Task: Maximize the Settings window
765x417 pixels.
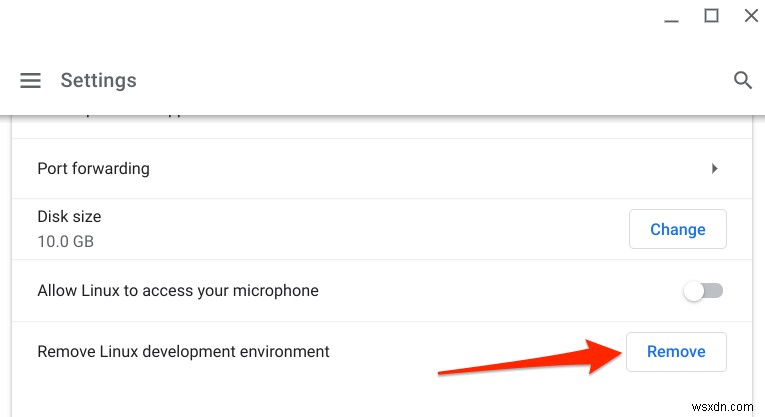Action: click(711, 15)
